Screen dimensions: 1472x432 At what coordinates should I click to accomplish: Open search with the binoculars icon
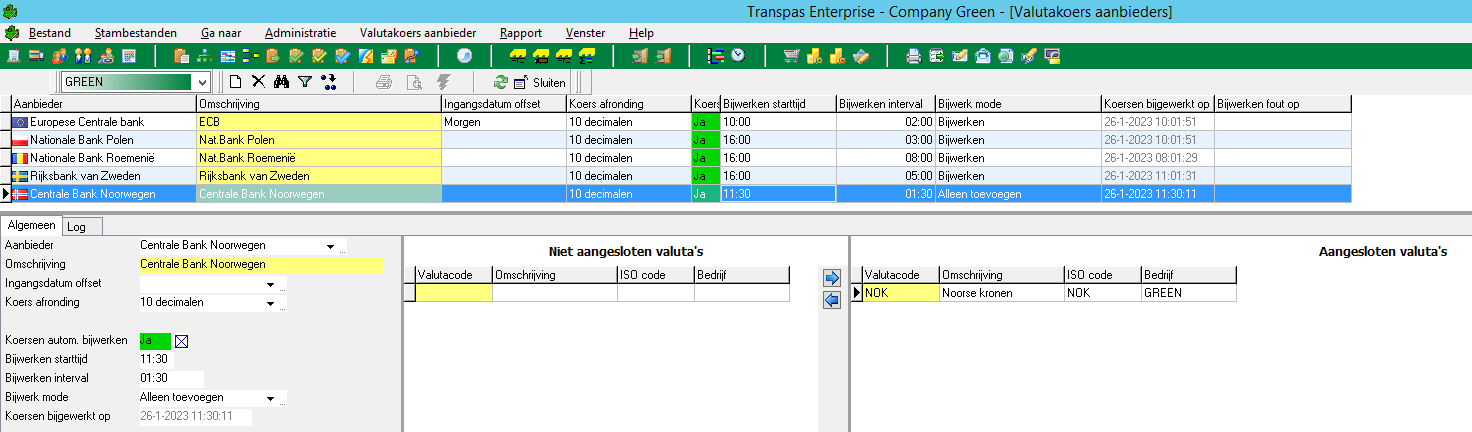(x=281, y=81)
